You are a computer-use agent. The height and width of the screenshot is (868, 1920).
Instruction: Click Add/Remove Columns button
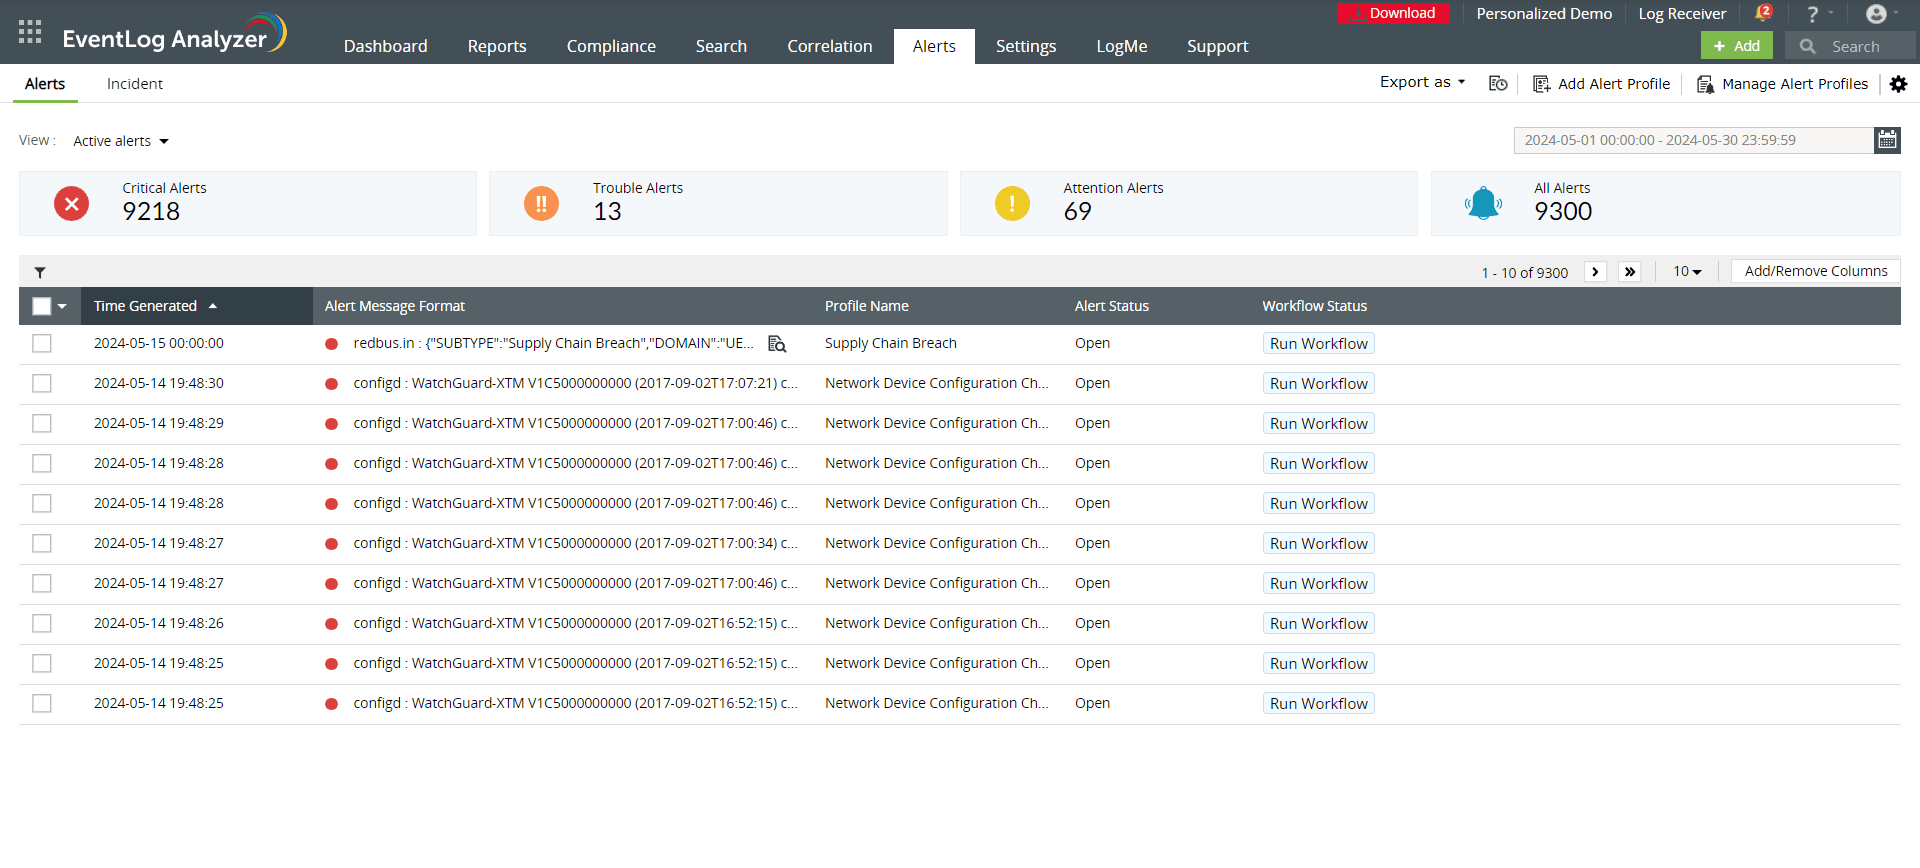(x=1815, y=271)
